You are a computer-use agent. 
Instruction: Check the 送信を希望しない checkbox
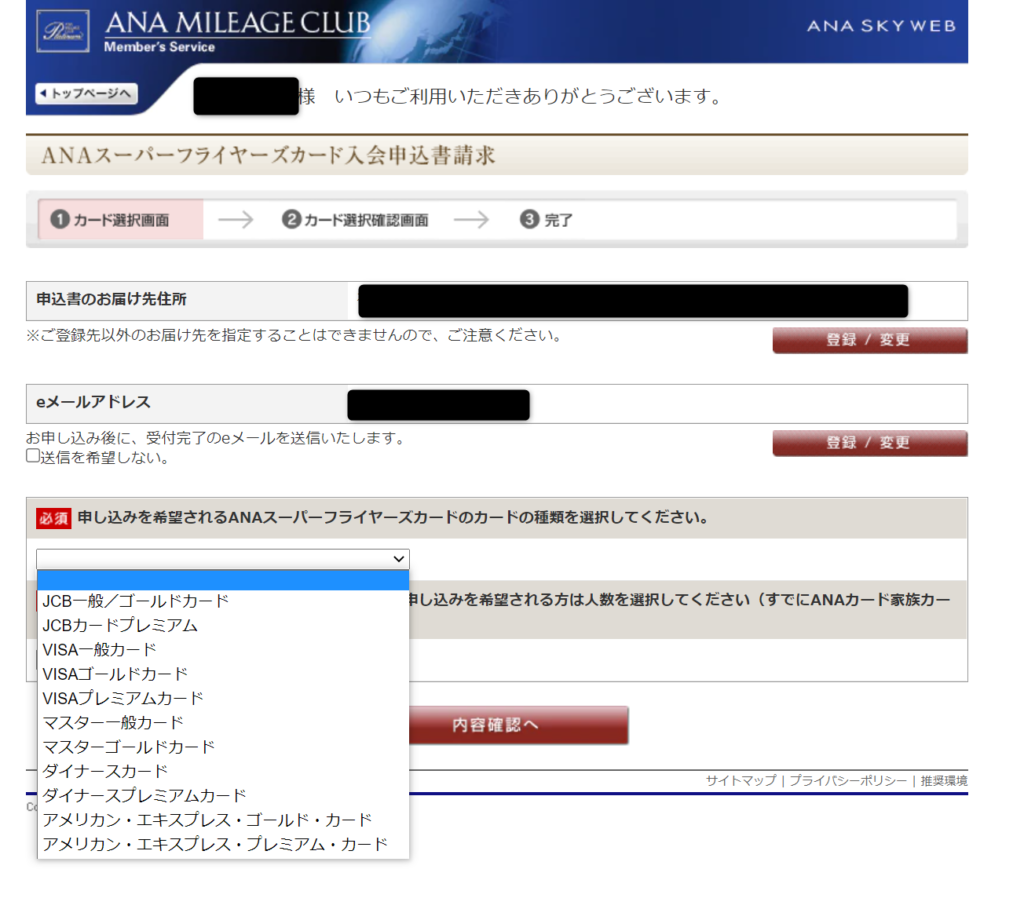coord(33,456)
